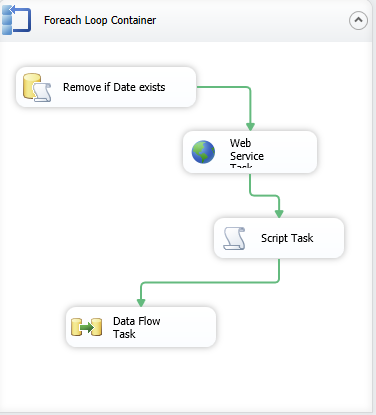Click the Data Flow Task cylinders icon
The width and height of the screenshot is (376, 415).
tap(86, 327)
